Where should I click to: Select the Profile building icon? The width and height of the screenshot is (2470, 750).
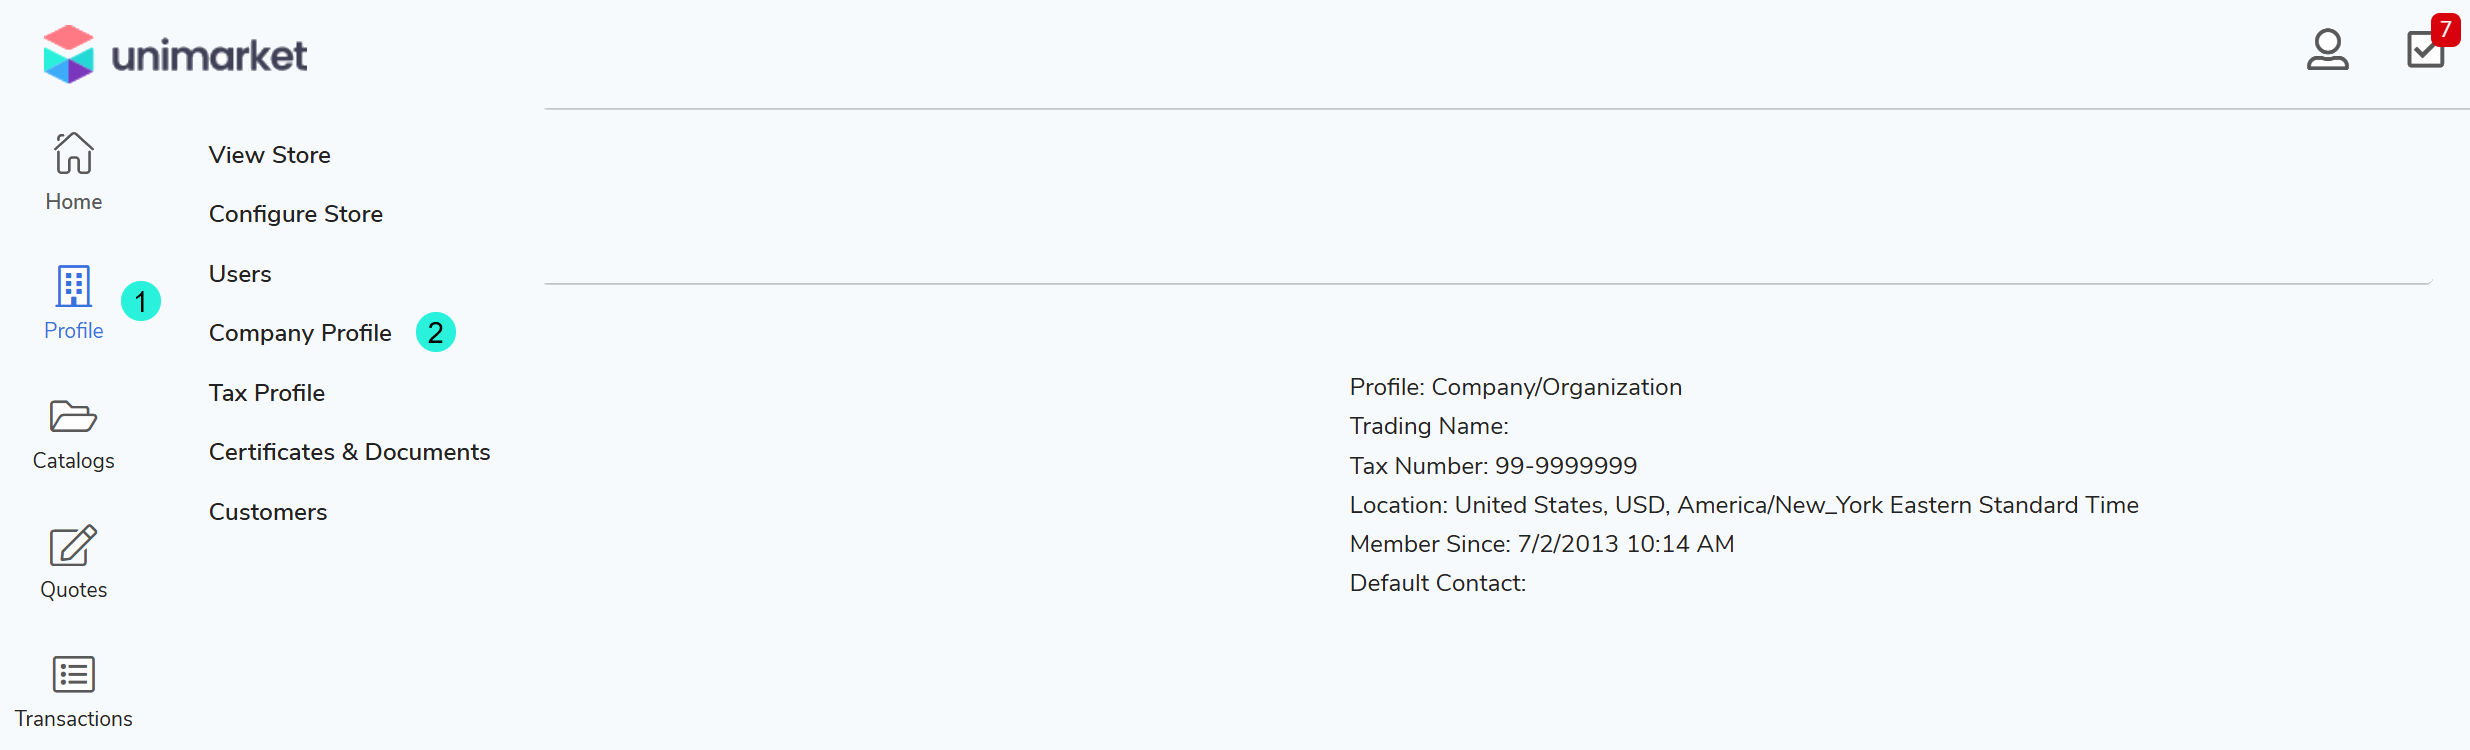(x=73, y=286)
